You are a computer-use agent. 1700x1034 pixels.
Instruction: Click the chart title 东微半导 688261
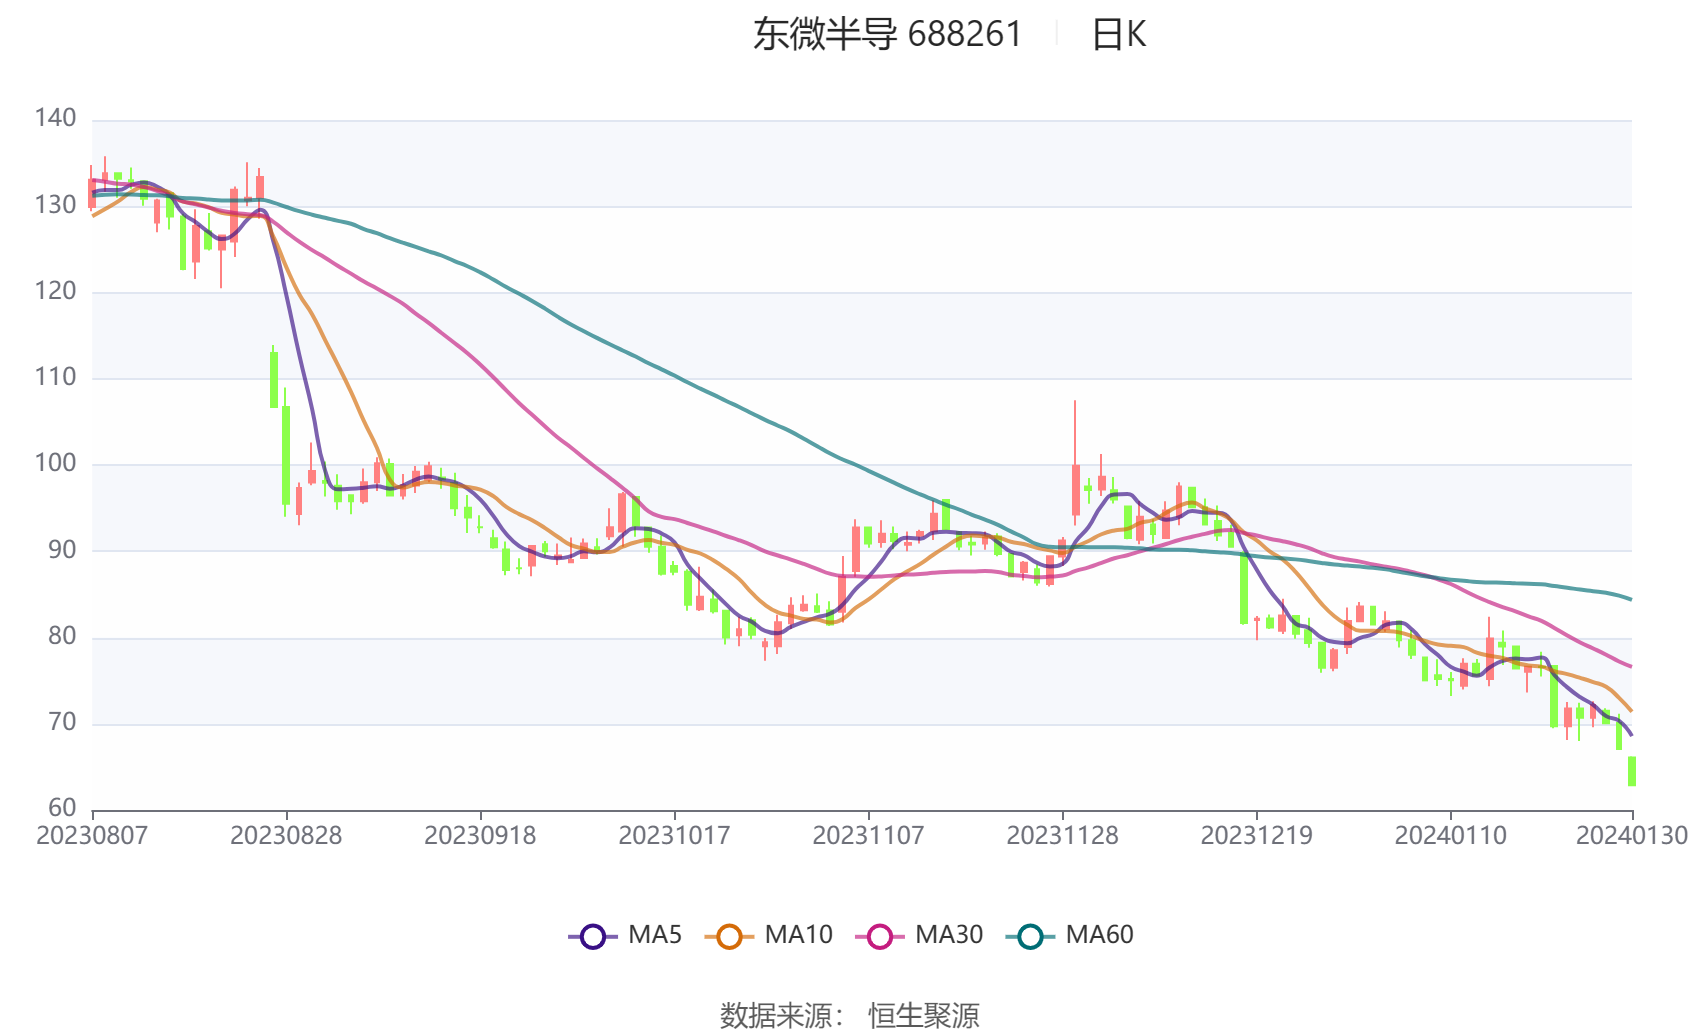(x=888, y=34)
